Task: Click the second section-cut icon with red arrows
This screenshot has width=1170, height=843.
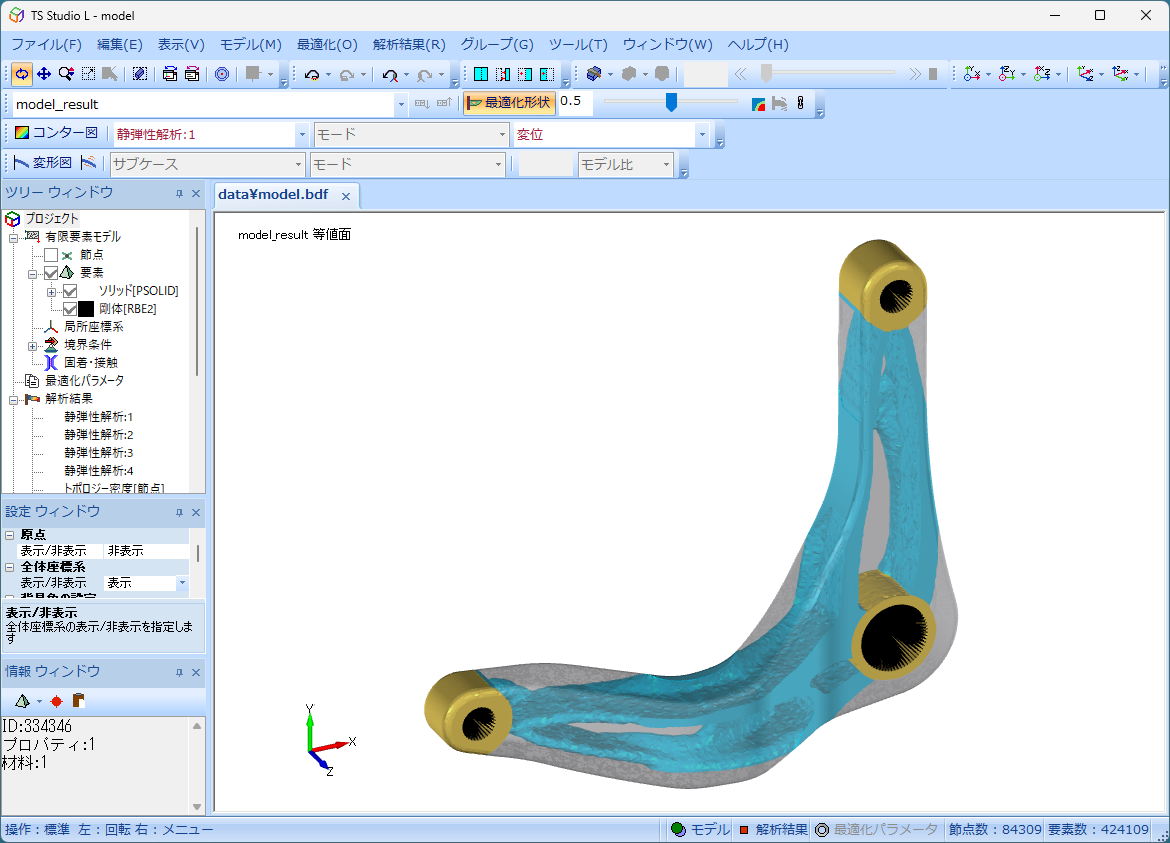Action: pyautogui.click(x=503, y=74)
